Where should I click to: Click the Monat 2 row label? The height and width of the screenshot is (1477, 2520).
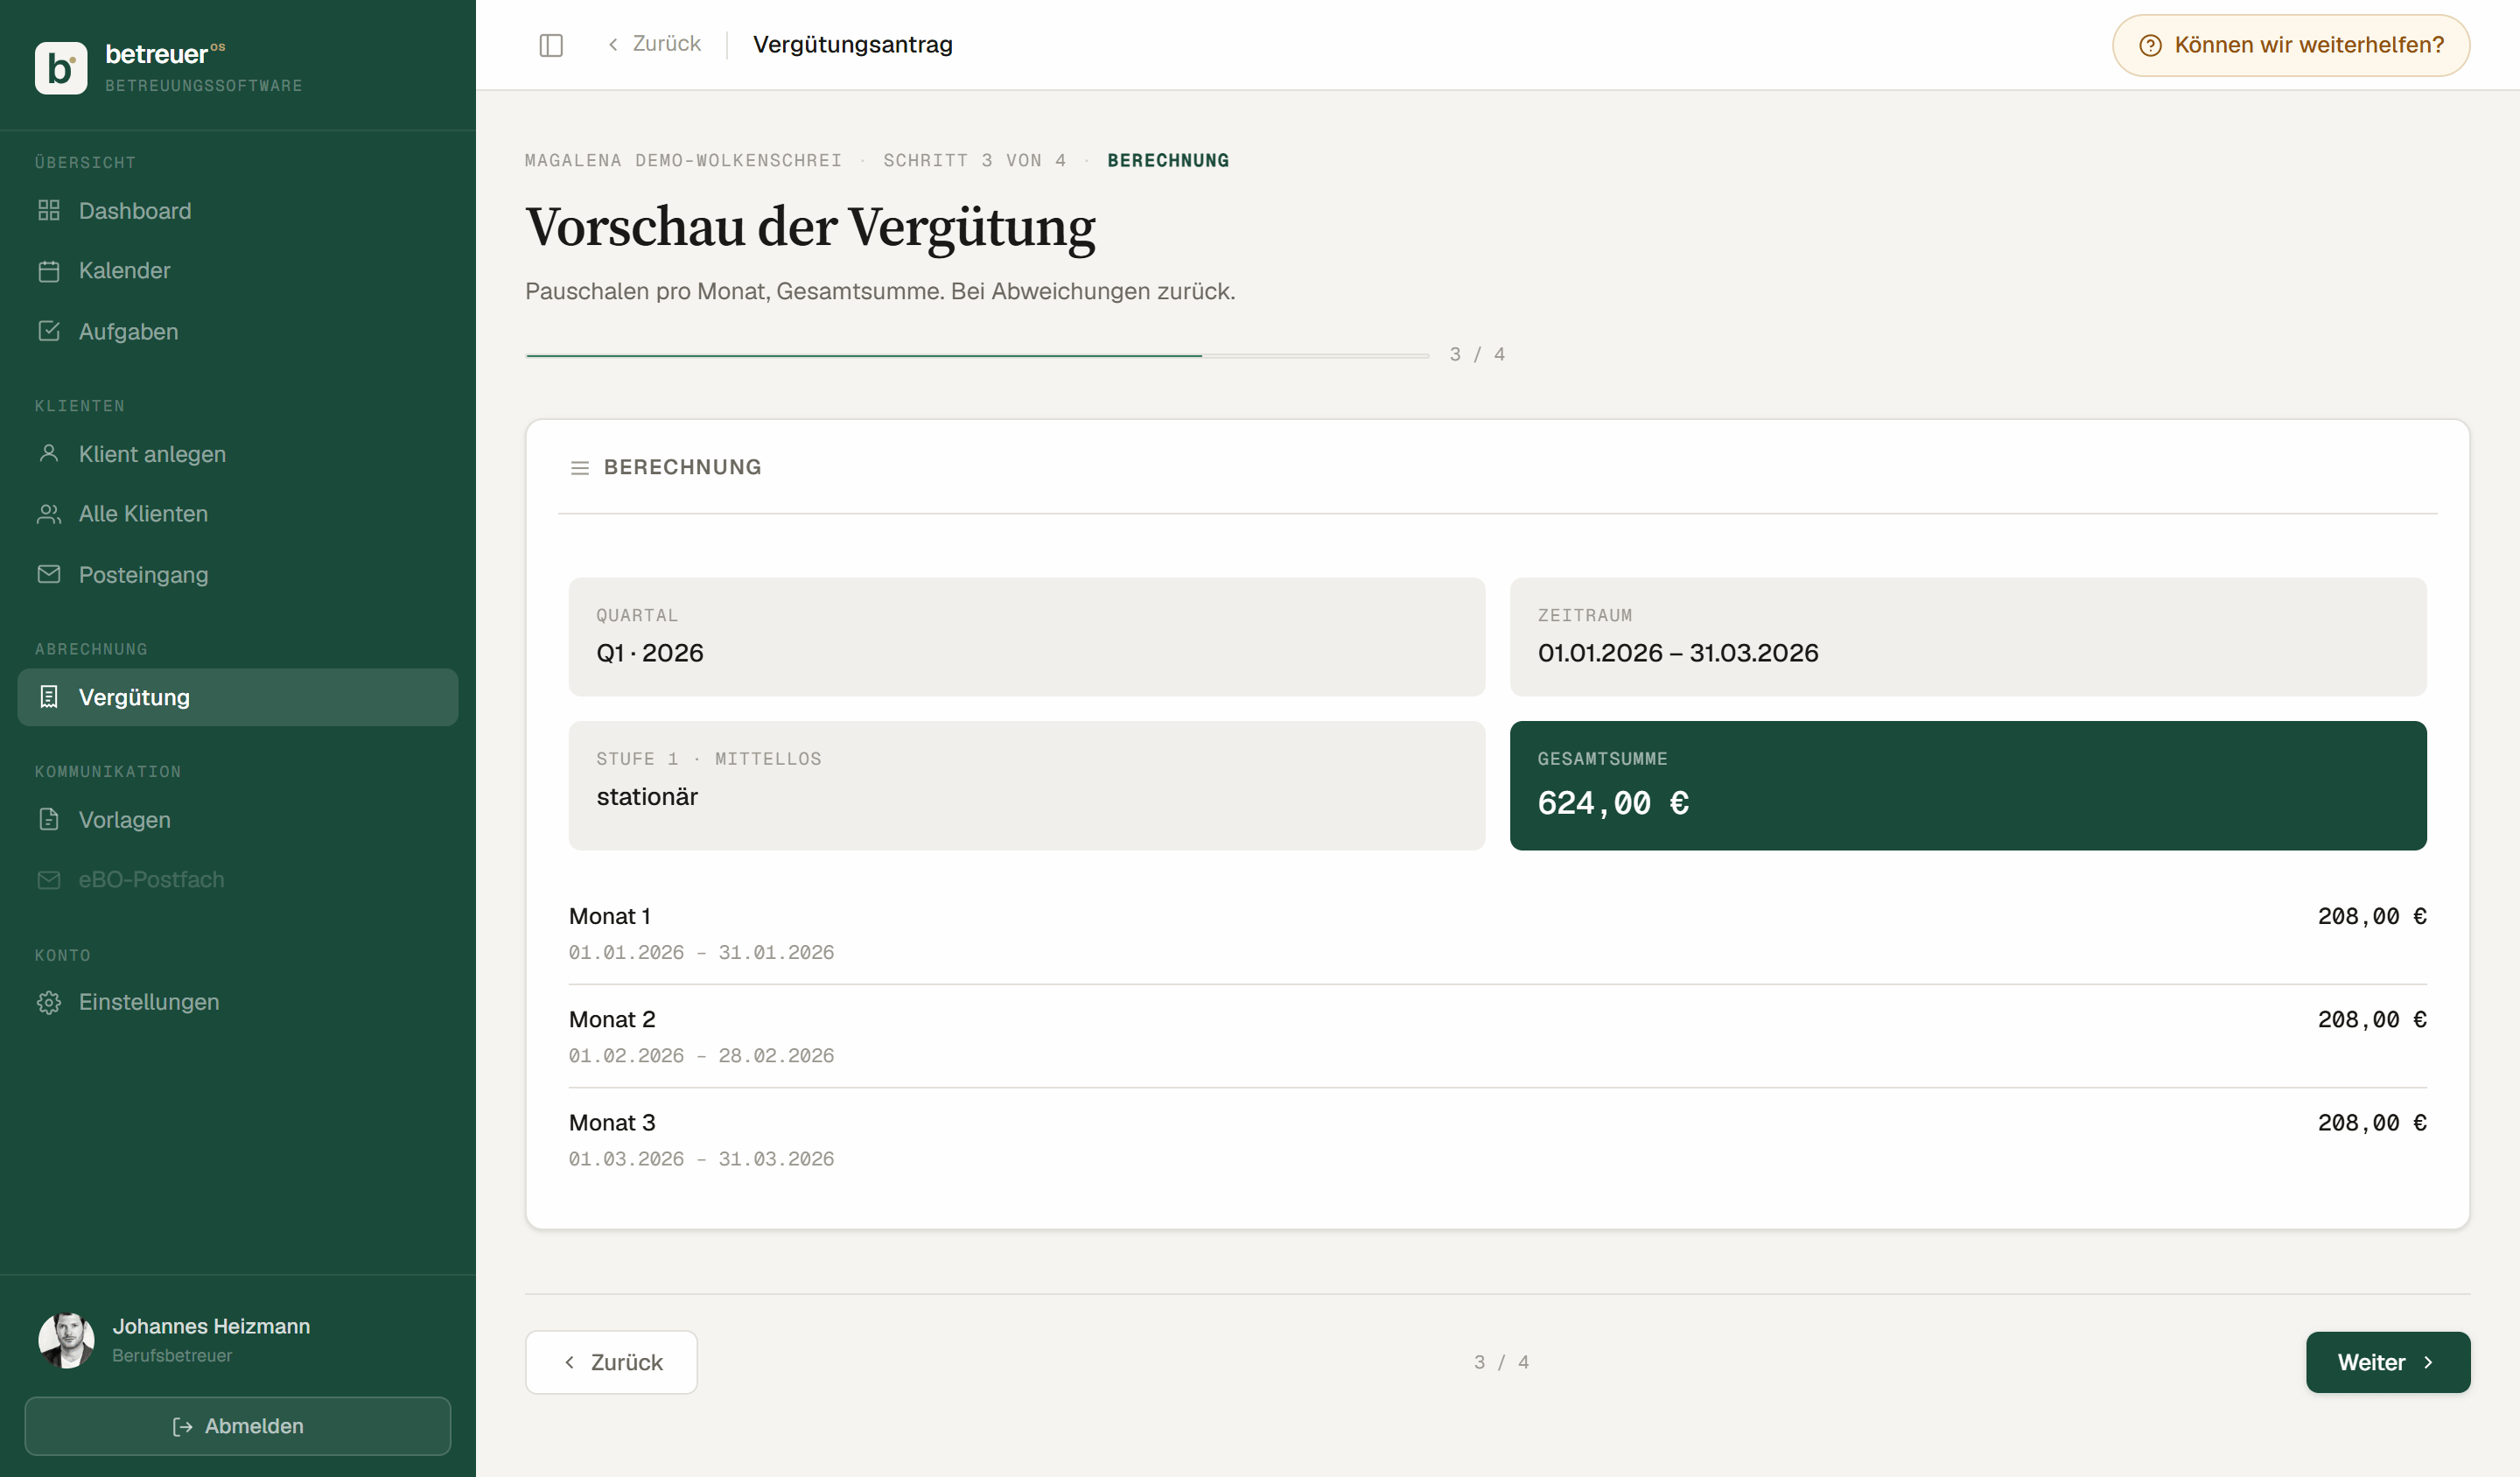click(x=612, y=1019)
